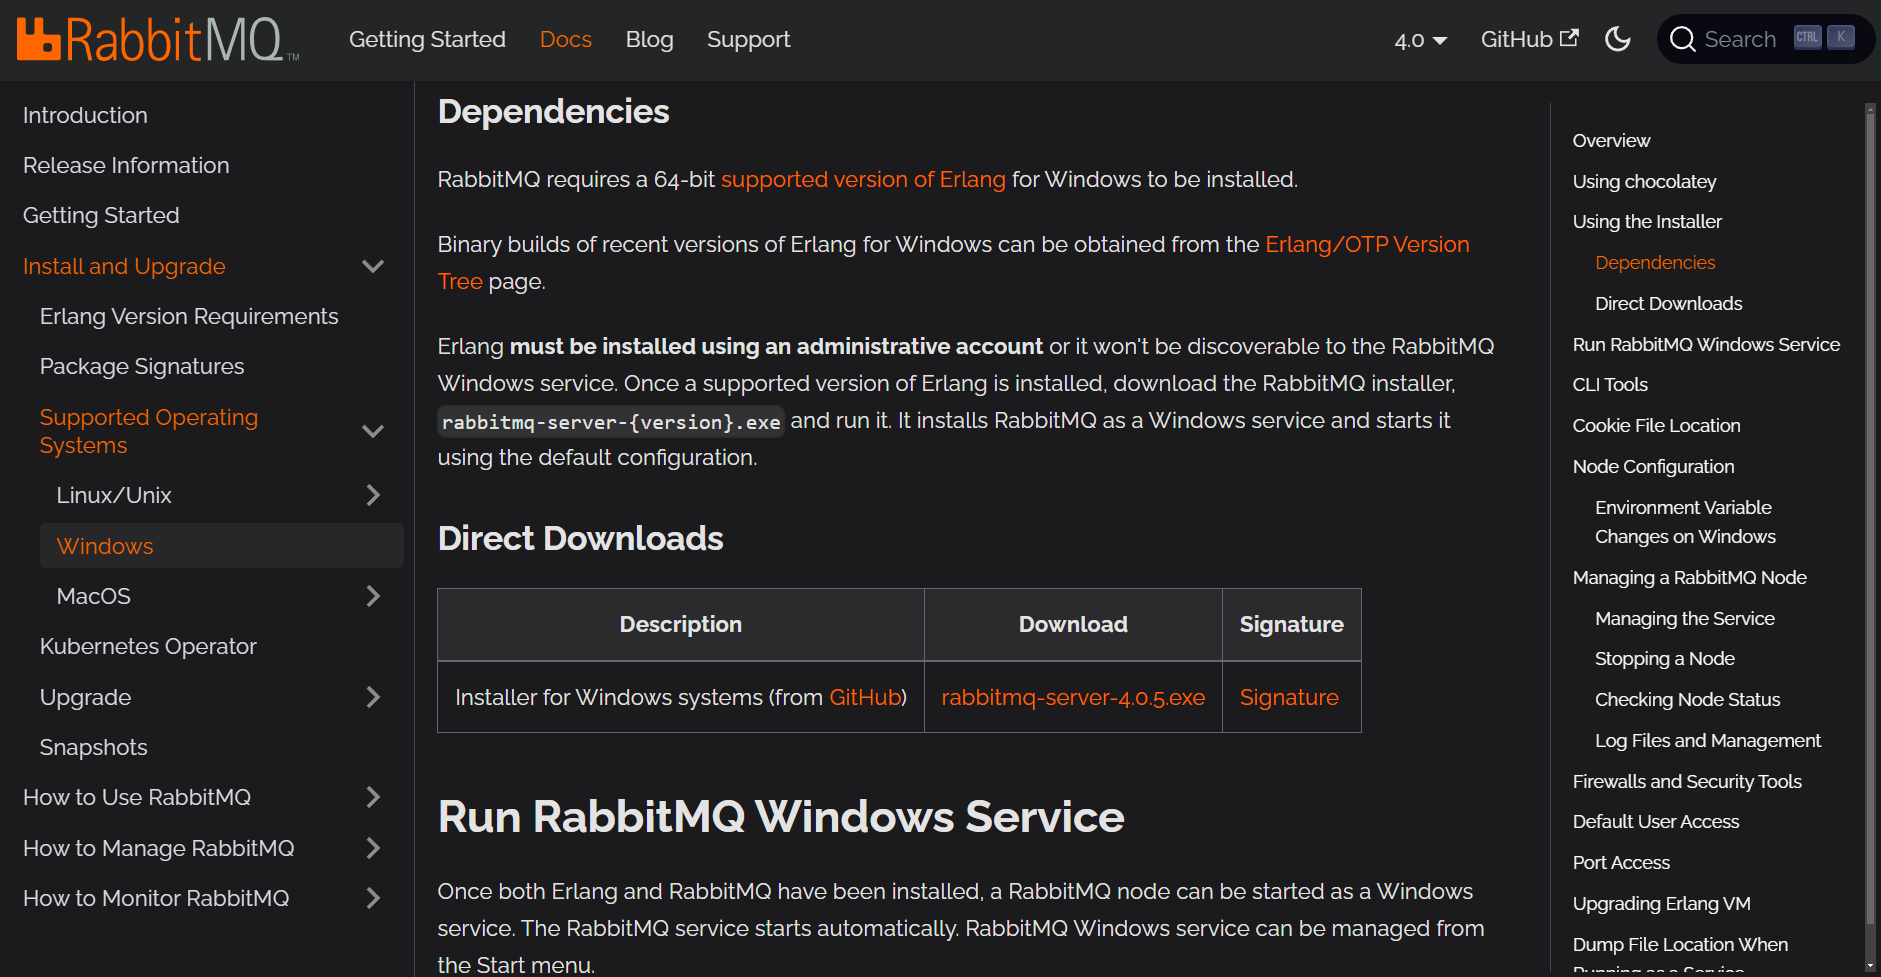
Task: Jump to Node Configuration section
Action: point(1653,466)
